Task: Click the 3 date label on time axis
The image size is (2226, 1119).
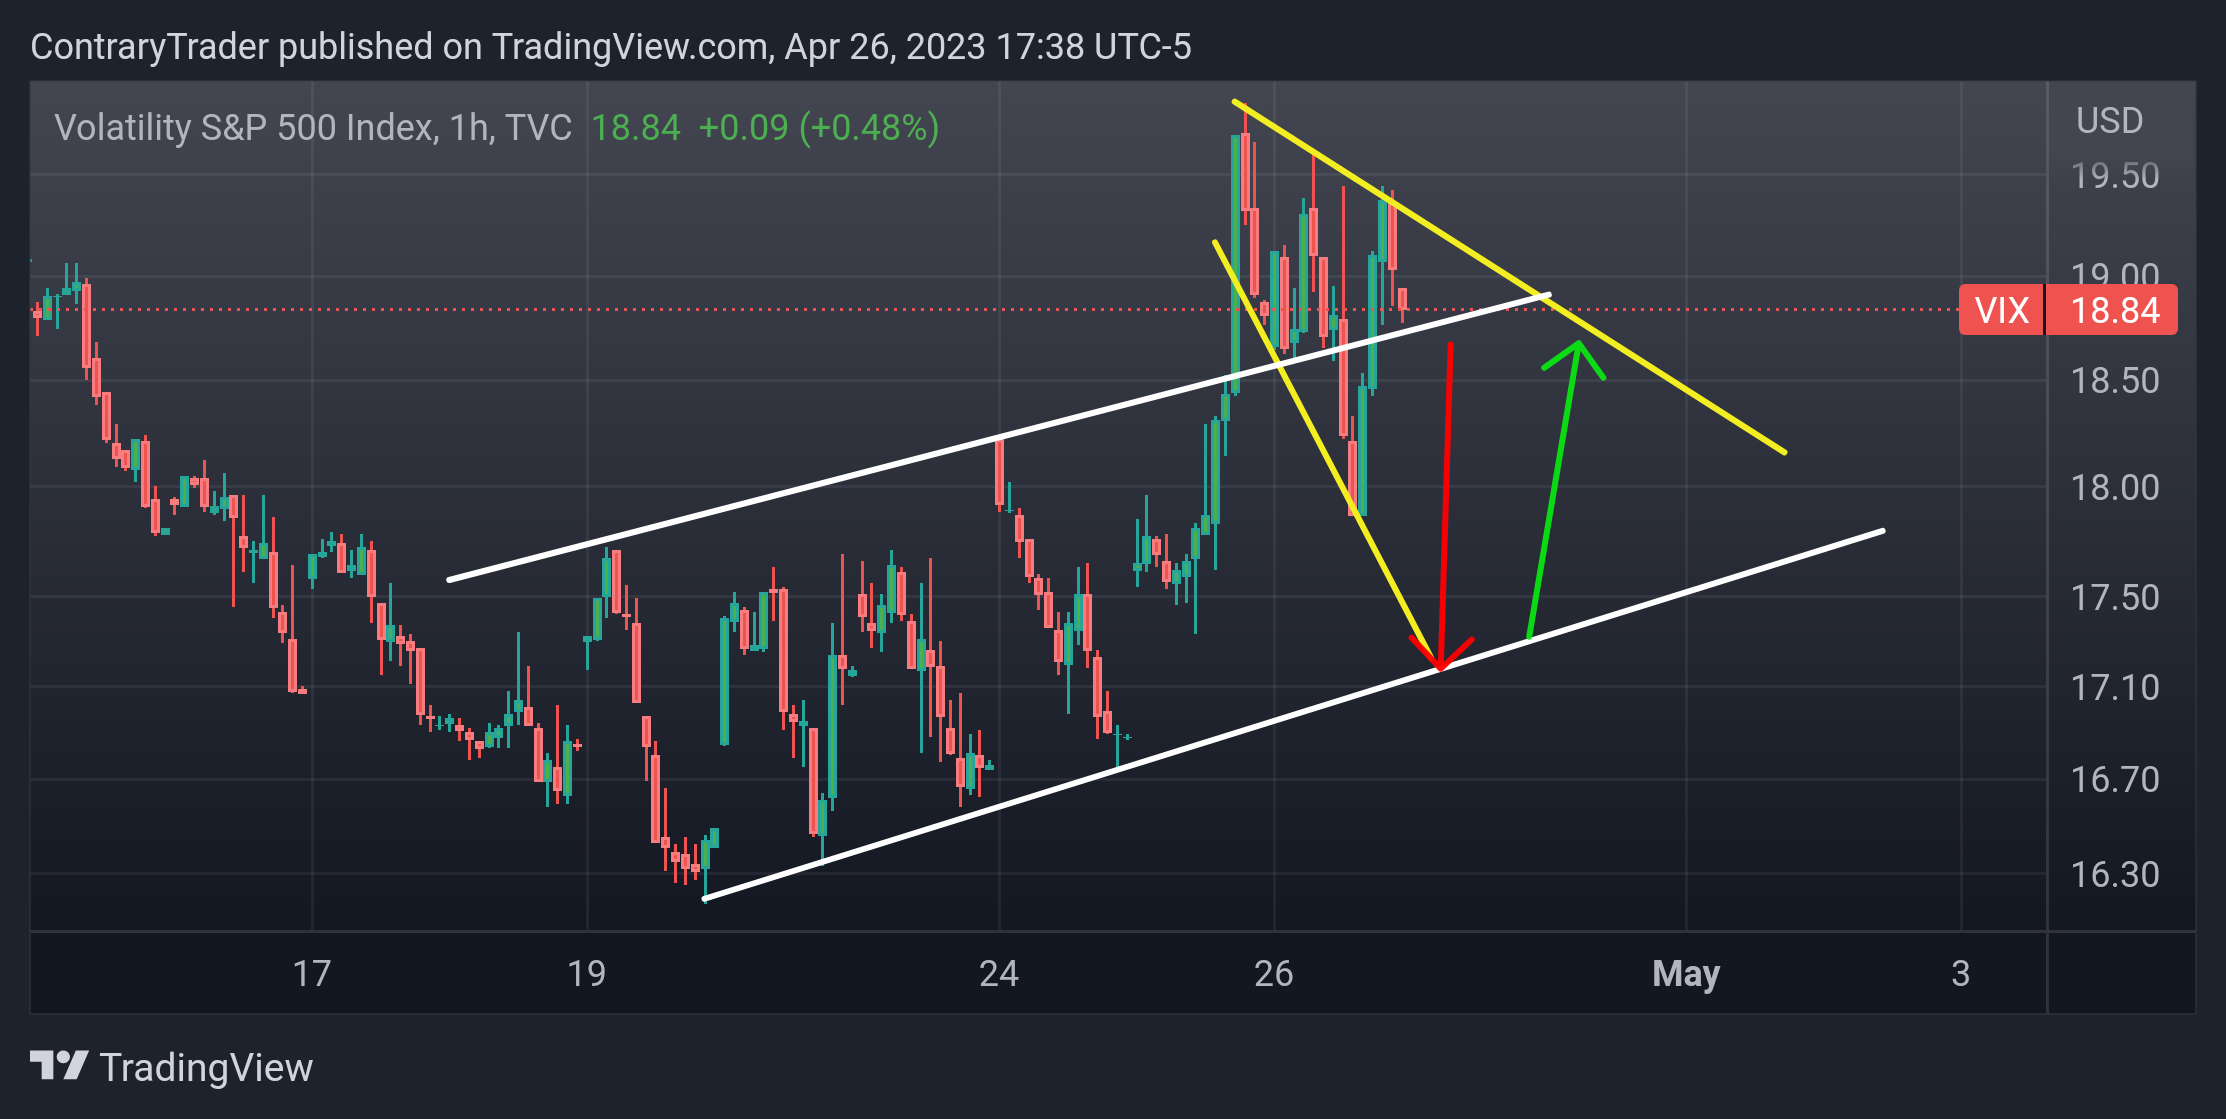Action: pyautogui.click(x=1961, y=973)
